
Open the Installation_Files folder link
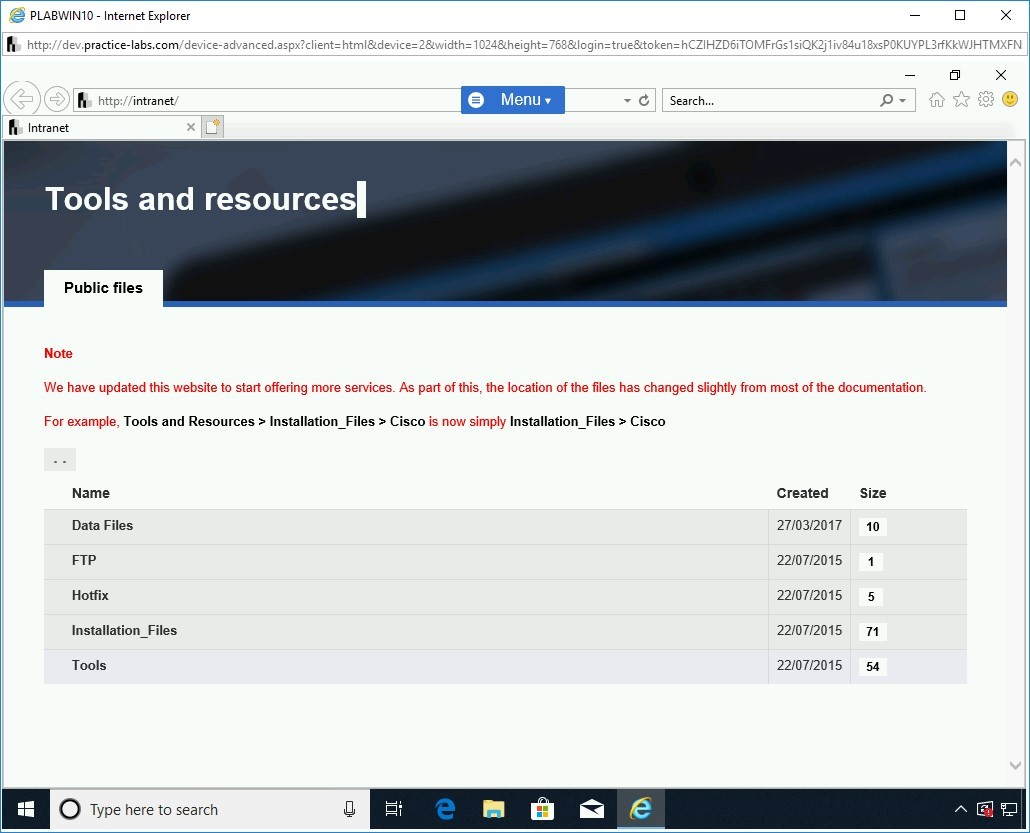point(124,631)
